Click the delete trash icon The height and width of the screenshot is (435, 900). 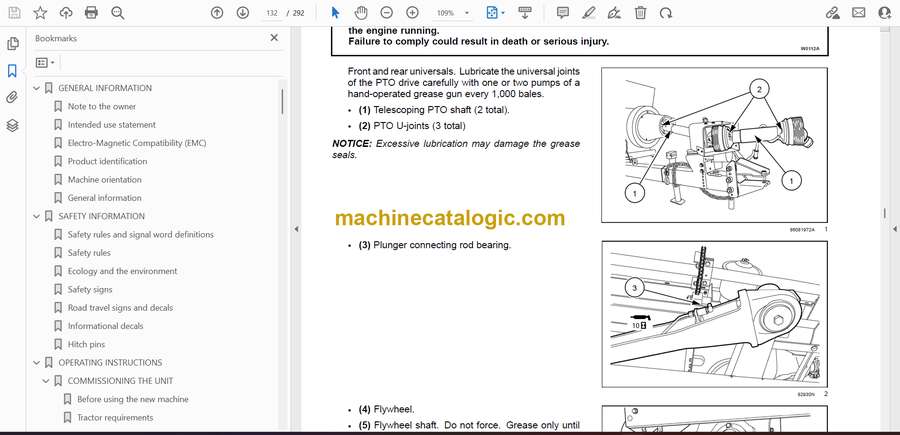pyautogui.click(x=640, y=13)
